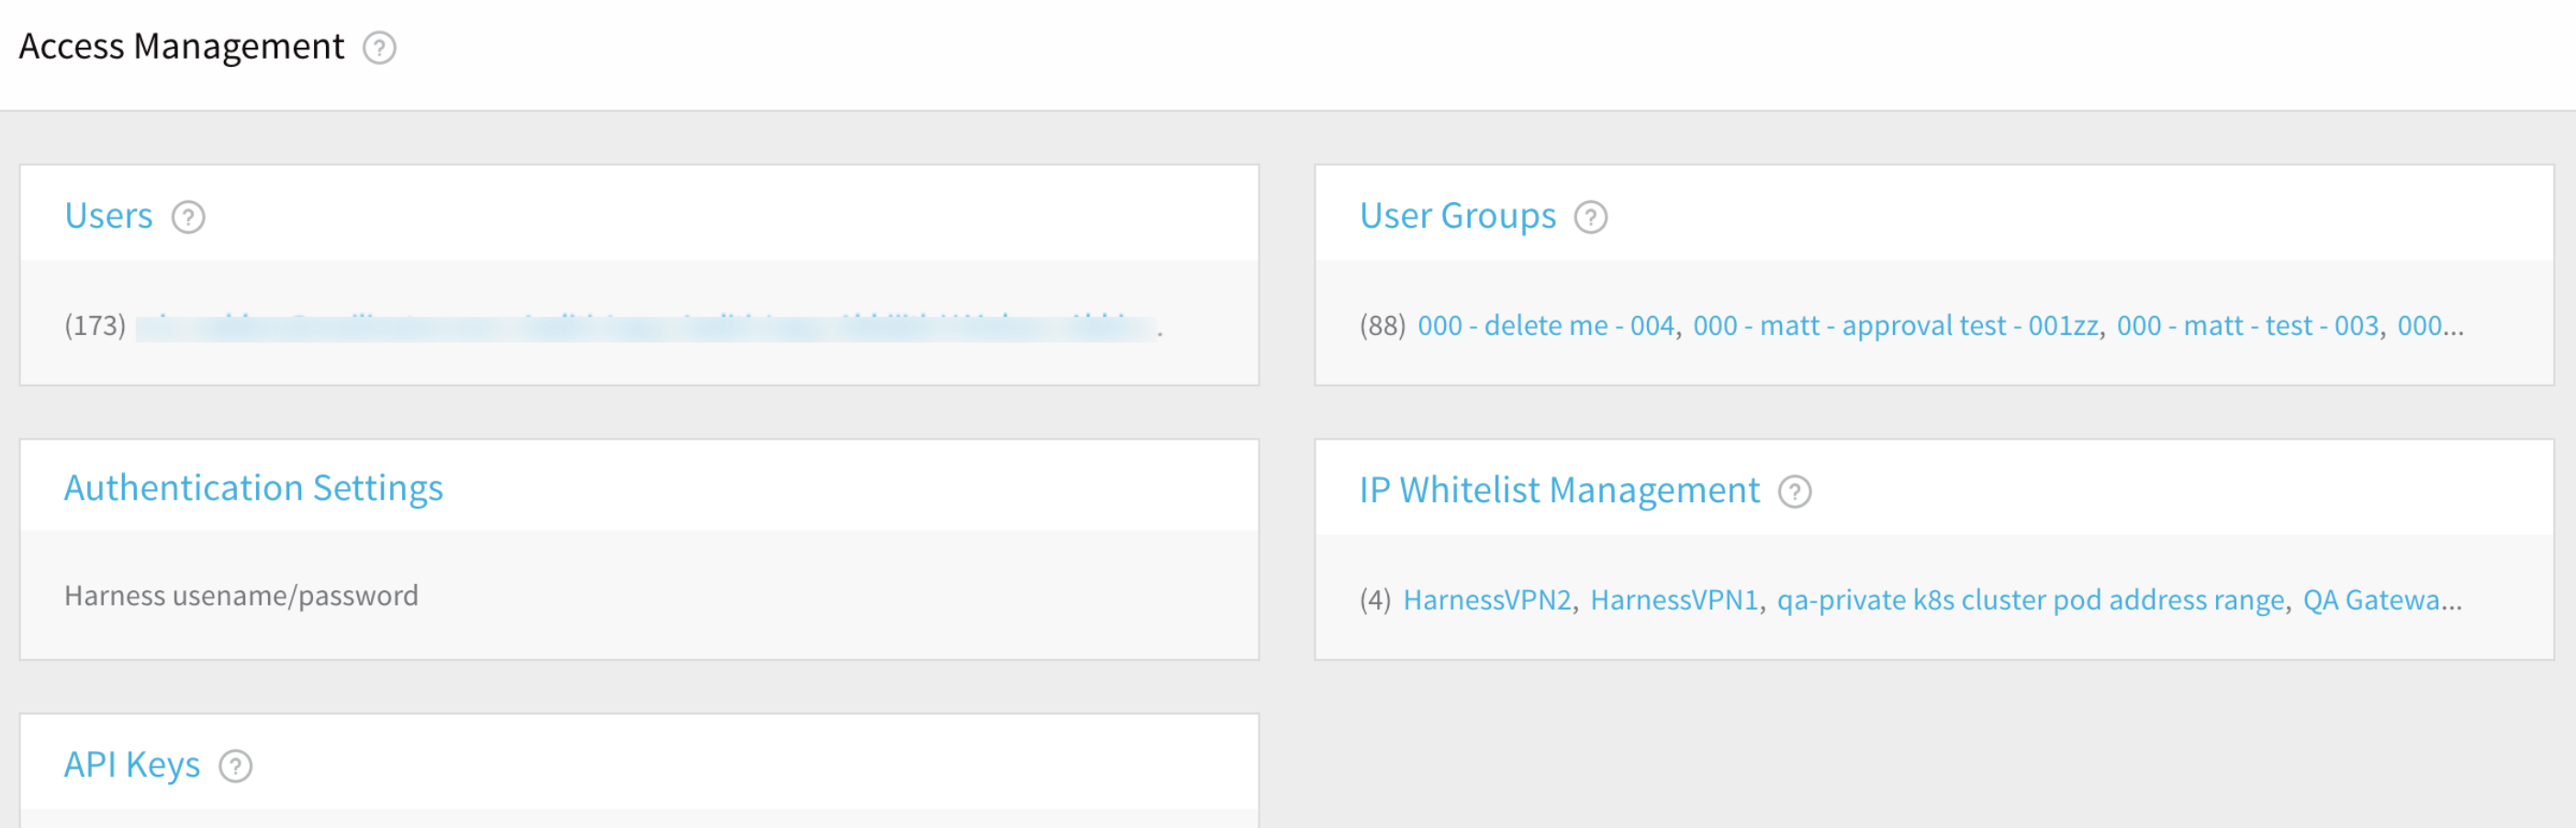Open the help icon beside Users

click(188, 216)
